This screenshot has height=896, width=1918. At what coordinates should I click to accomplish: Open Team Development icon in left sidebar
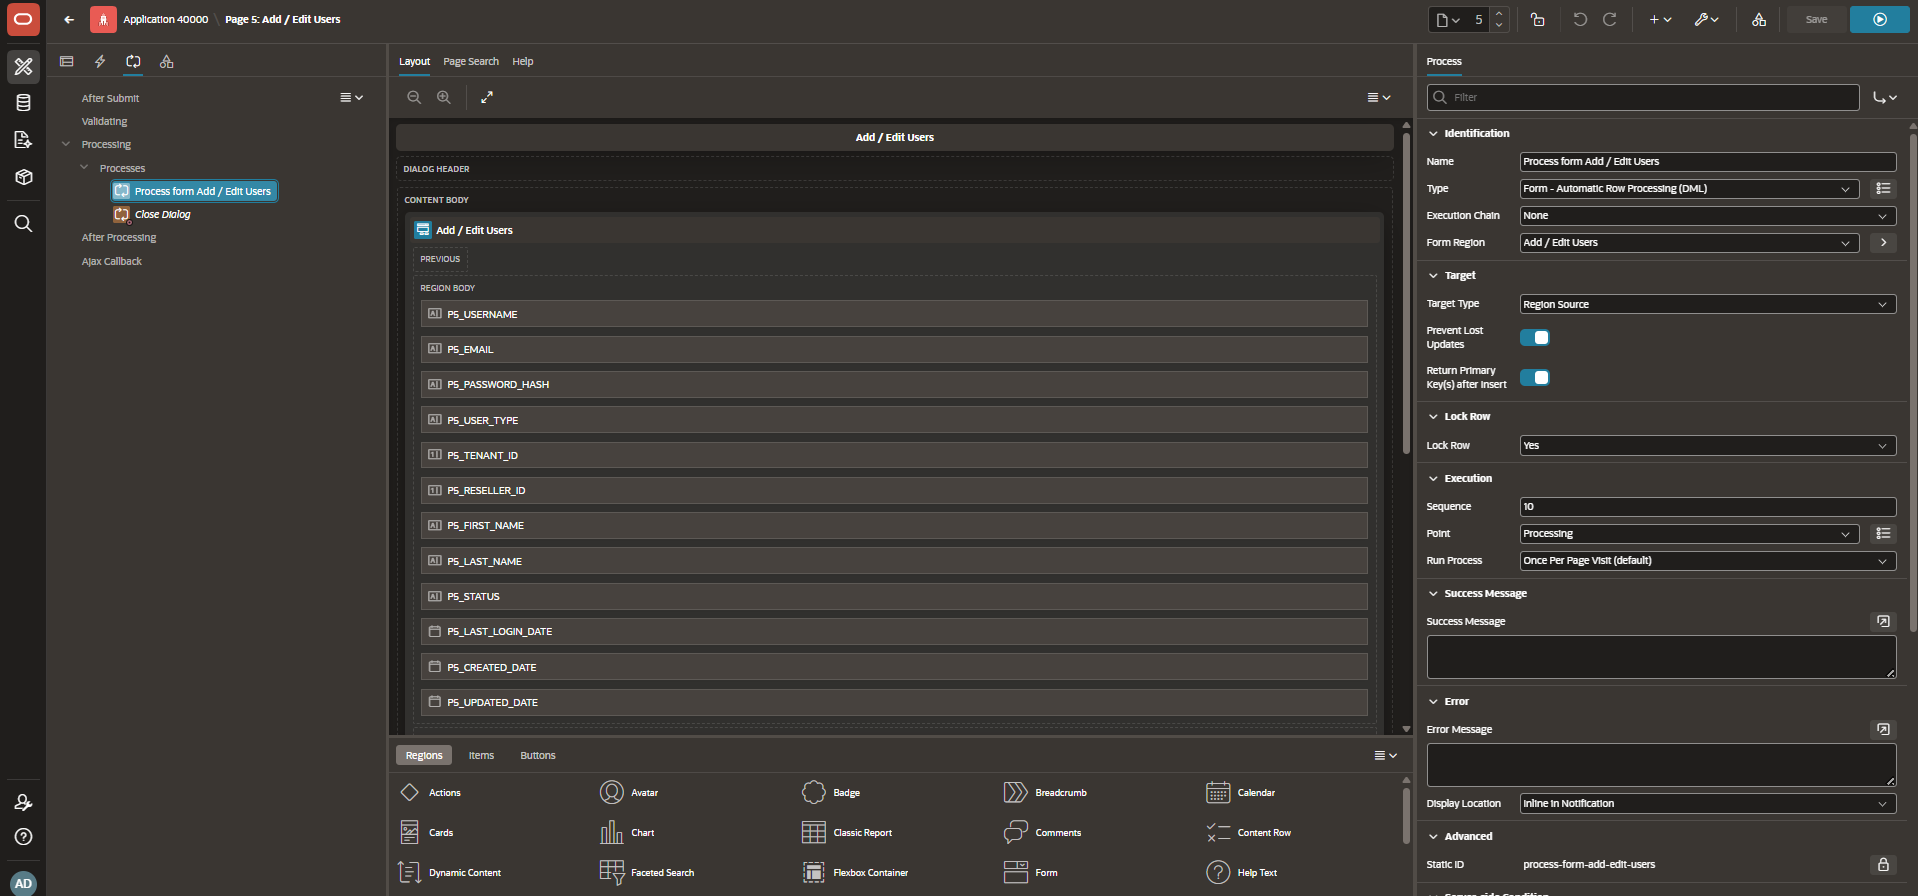coord(23,140)
